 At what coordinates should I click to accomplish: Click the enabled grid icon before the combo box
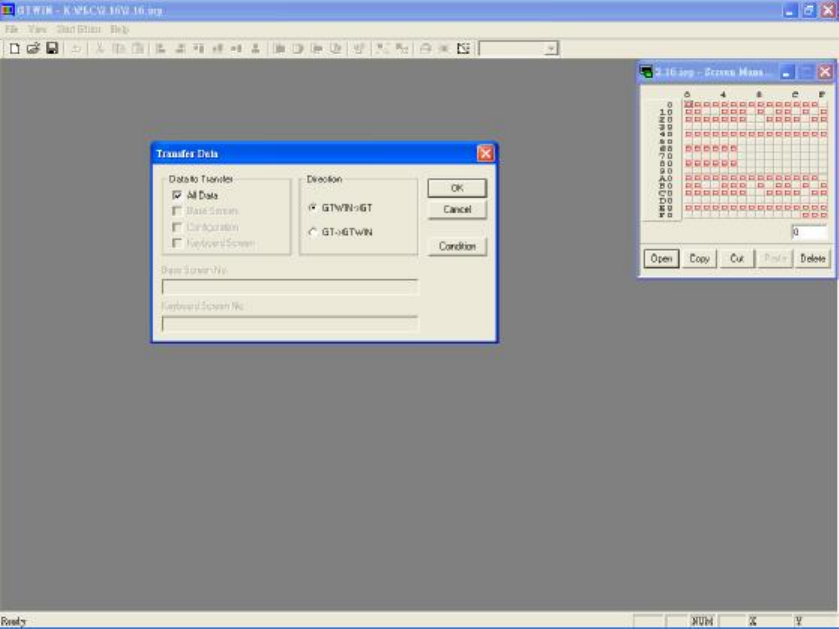point(463,49)
